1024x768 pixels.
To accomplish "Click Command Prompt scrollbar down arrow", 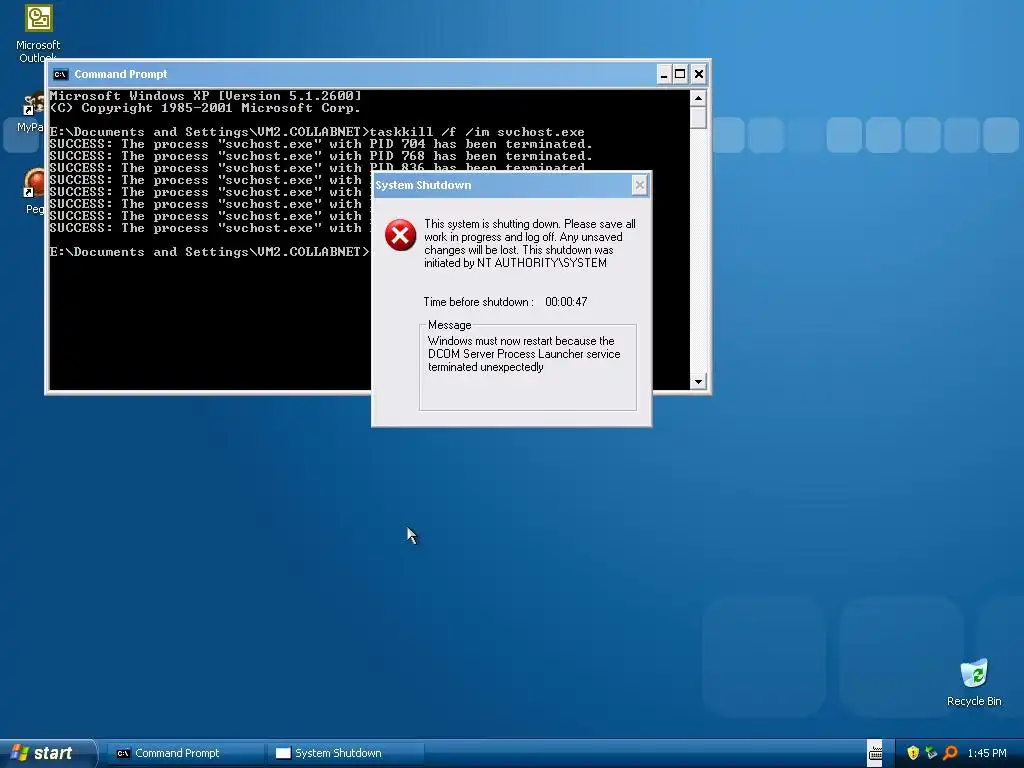I will tap(698, 381).
